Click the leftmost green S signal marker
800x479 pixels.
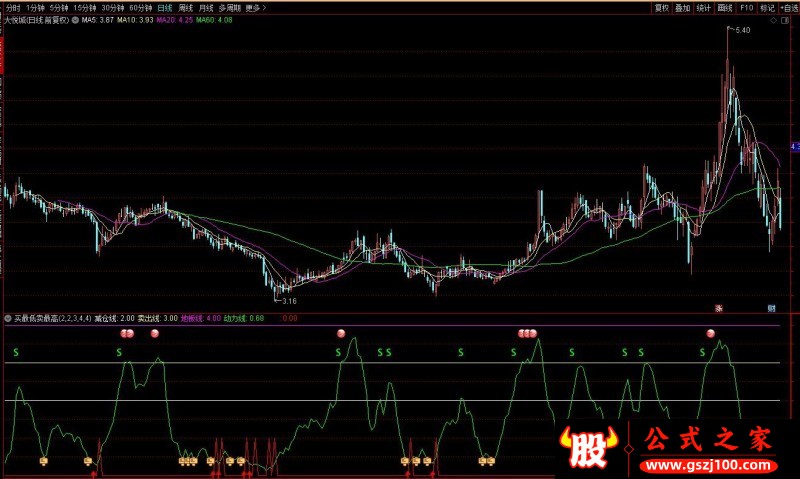(17, 352)
